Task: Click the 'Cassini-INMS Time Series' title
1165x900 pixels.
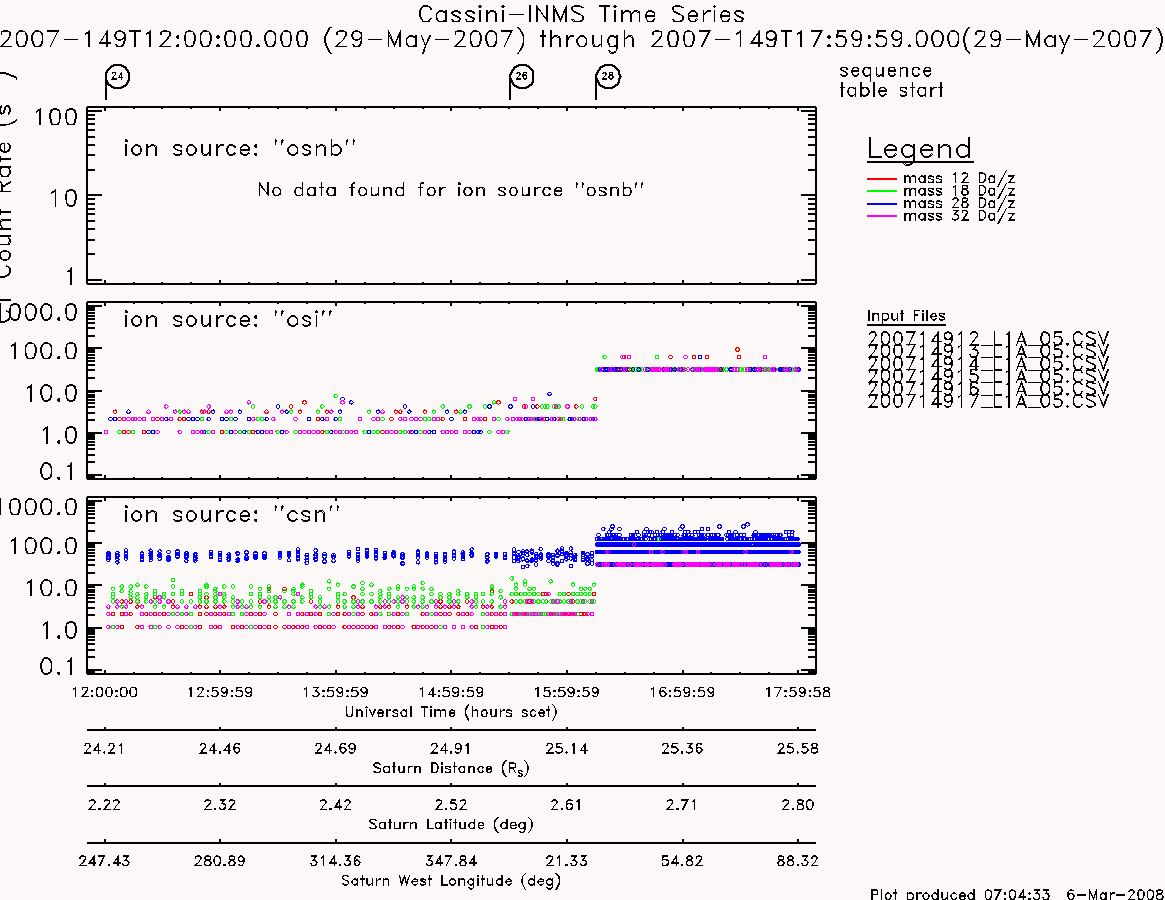Action: pyautogui.click(x=581, y=14)
